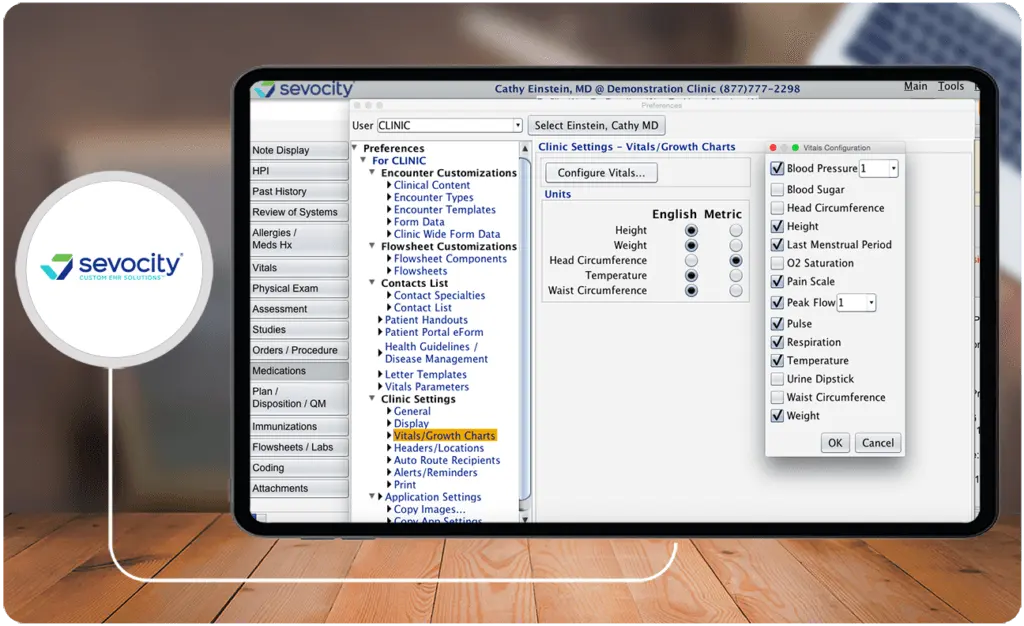Viewport: 1024px width, 626px height.
Task: Open the Note Display section
Action: pyautogui.click(x=299, y=150)
